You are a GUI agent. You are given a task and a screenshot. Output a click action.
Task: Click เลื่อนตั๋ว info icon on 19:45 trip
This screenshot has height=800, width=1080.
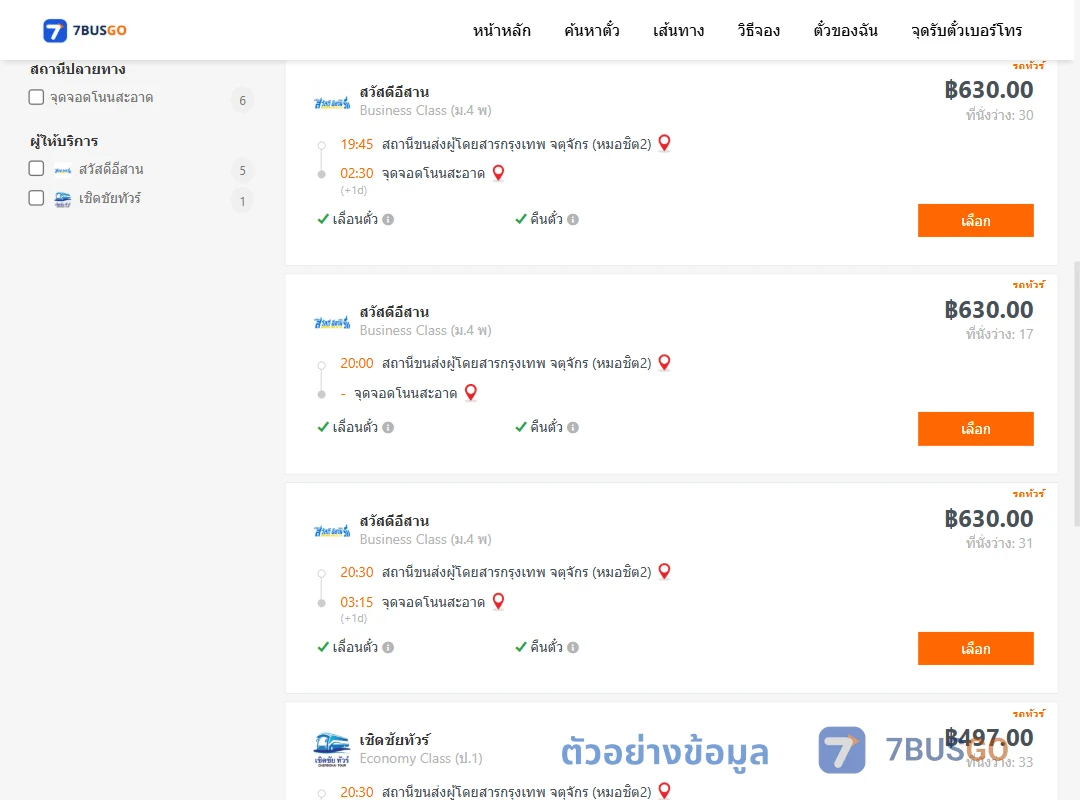click(x=388, y=220)
